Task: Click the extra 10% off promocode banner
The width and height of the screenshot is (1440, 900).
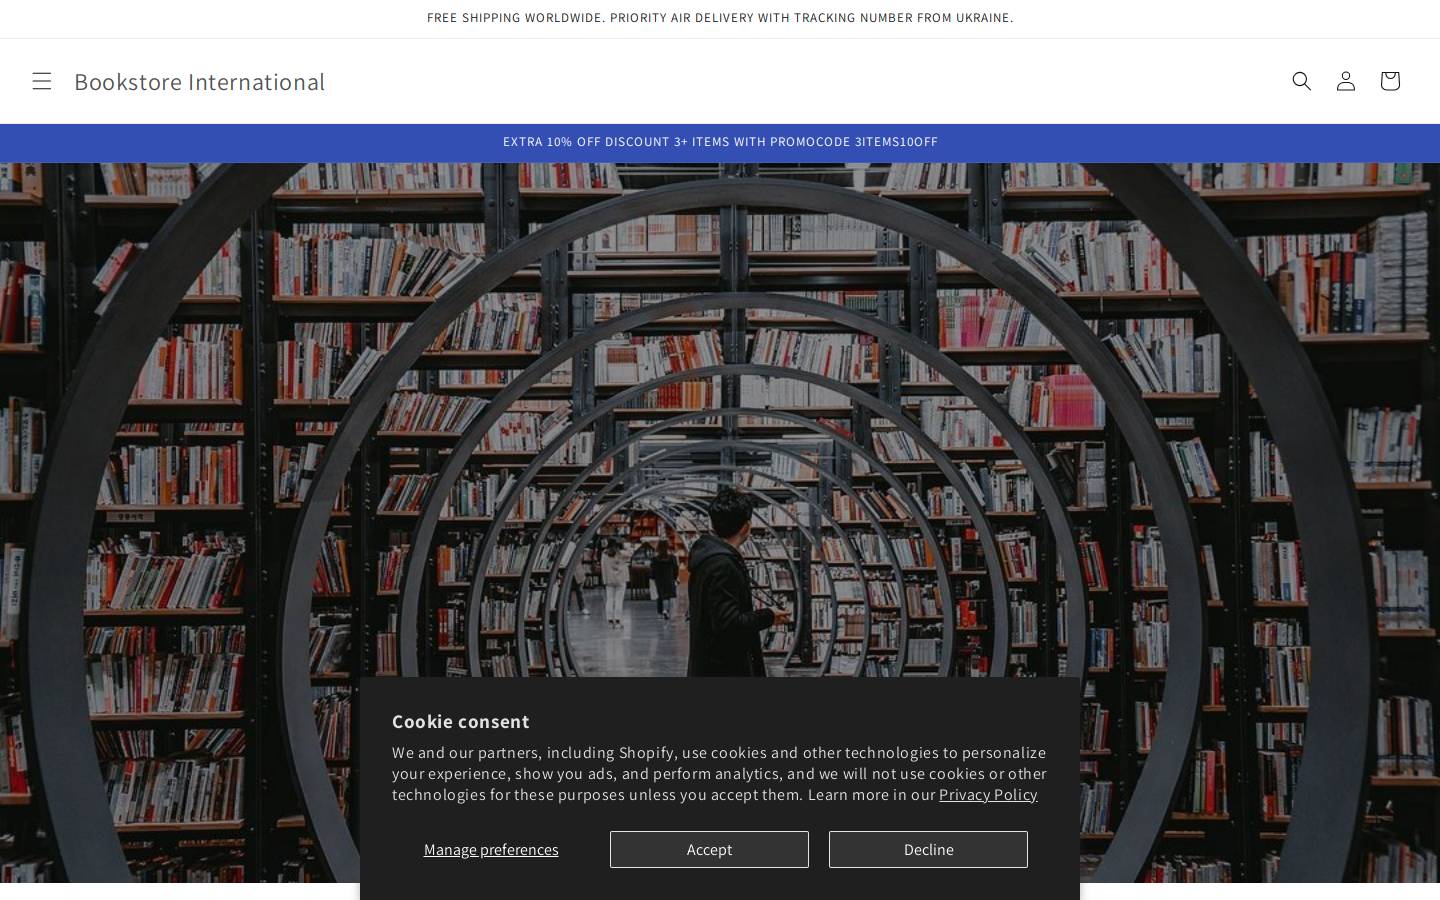Action: pyautogui.click(x=720, y=142)
